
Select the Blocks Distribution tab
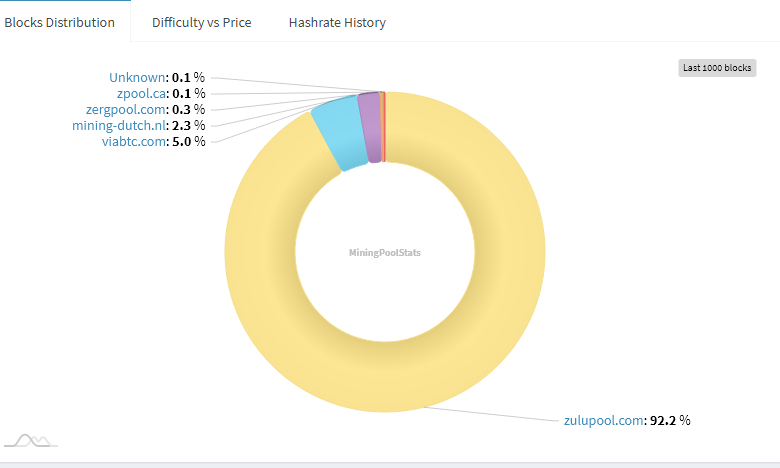click(59, 22)
